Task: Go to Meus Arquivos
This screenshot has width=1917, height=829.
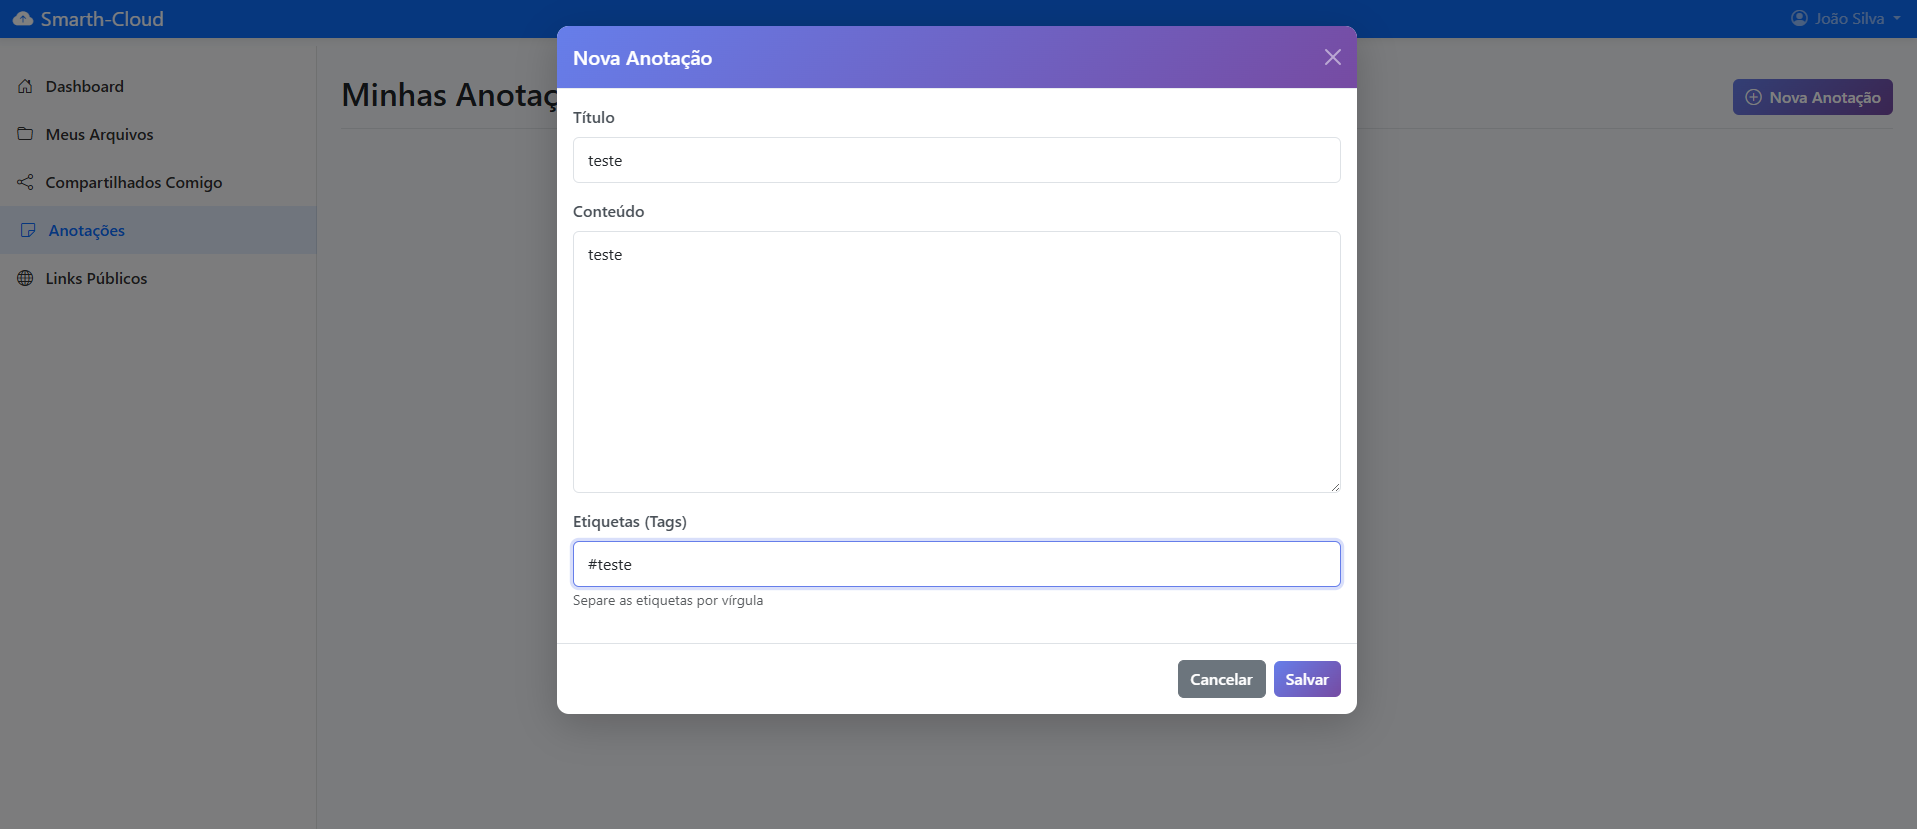Action: (x=99, y=135)
